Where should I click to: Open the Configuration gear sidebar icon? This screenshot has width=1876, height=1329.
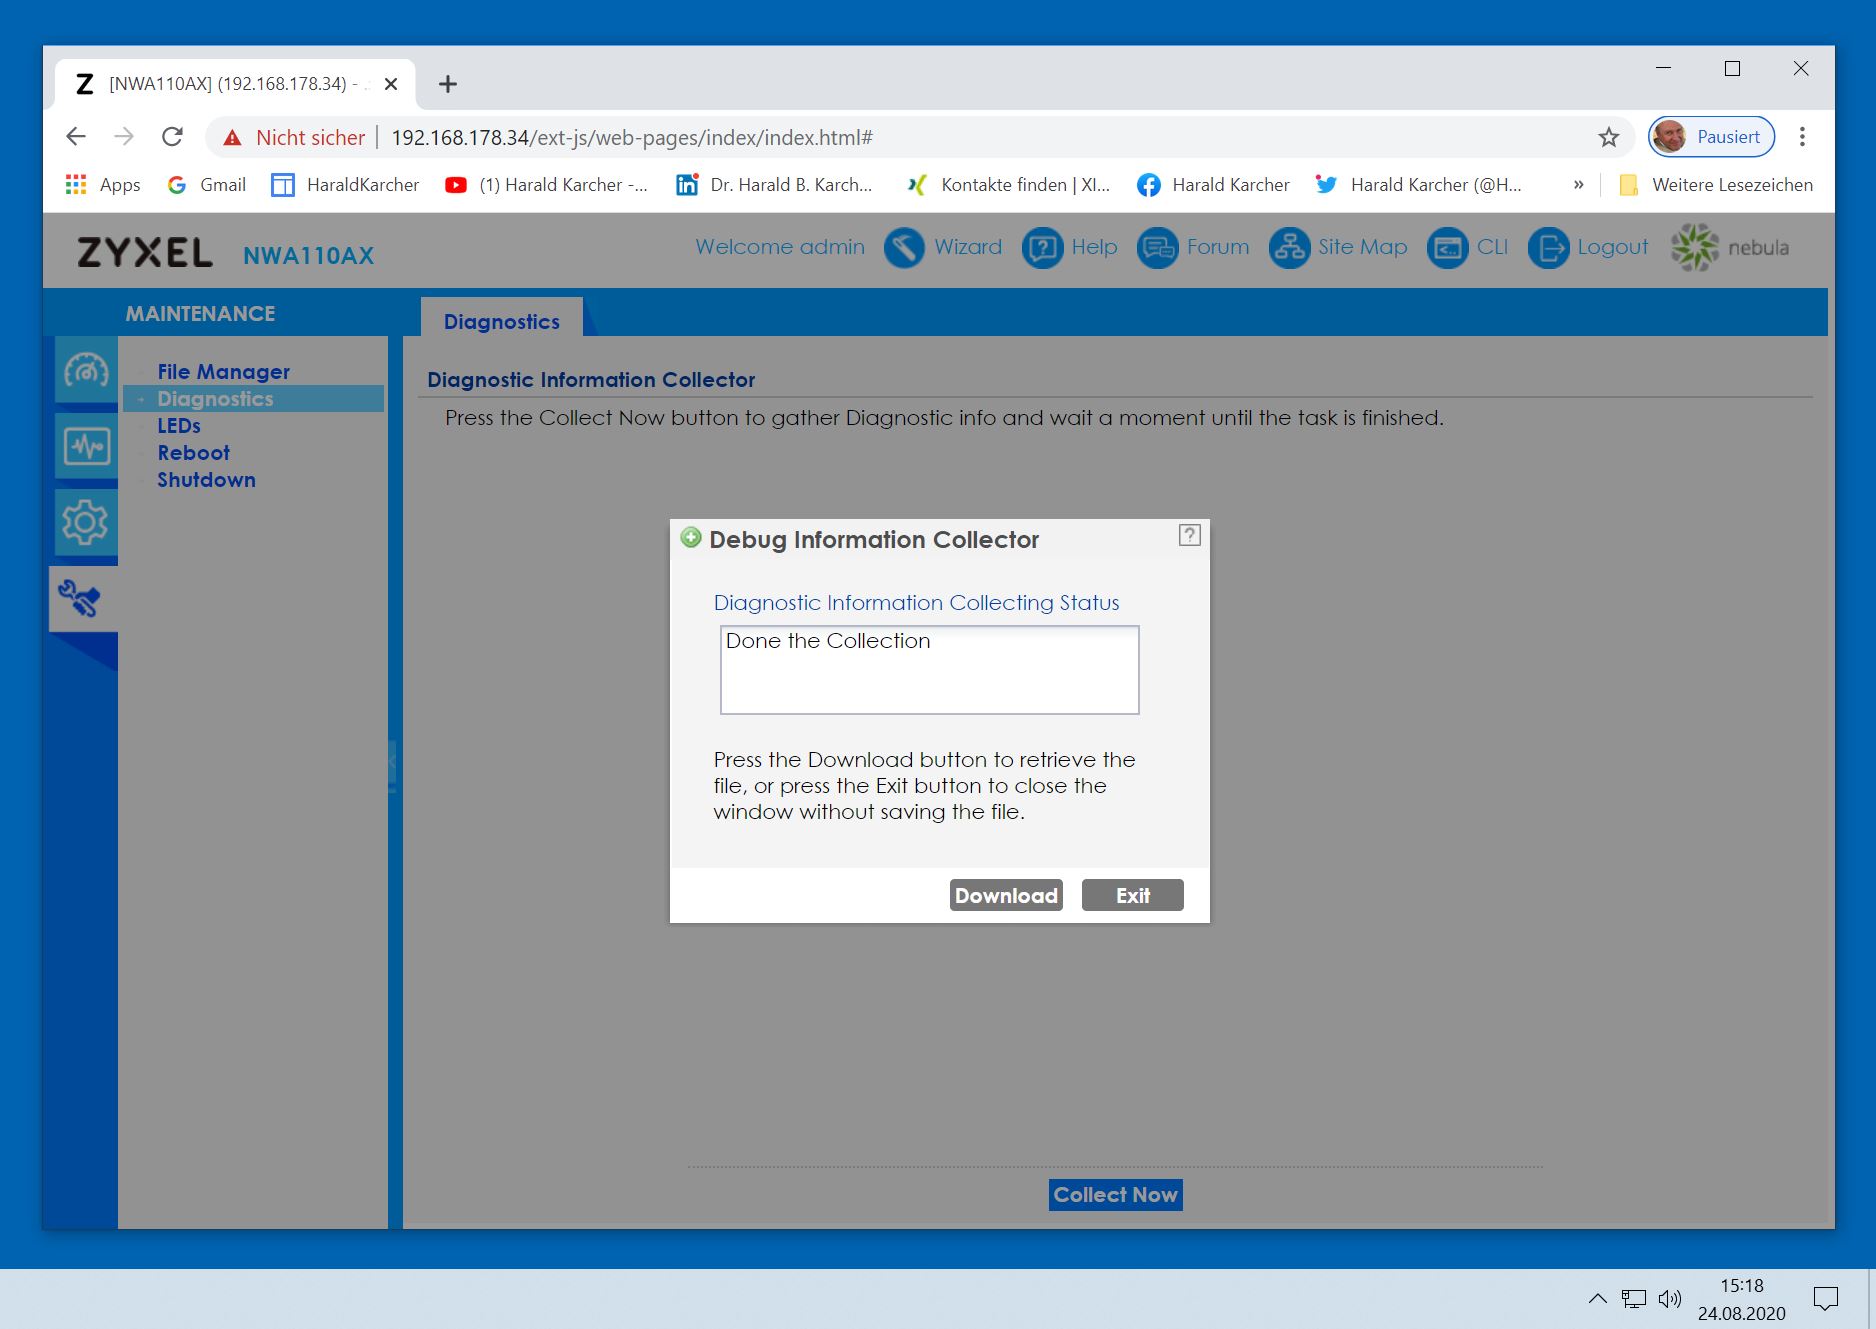86,522
